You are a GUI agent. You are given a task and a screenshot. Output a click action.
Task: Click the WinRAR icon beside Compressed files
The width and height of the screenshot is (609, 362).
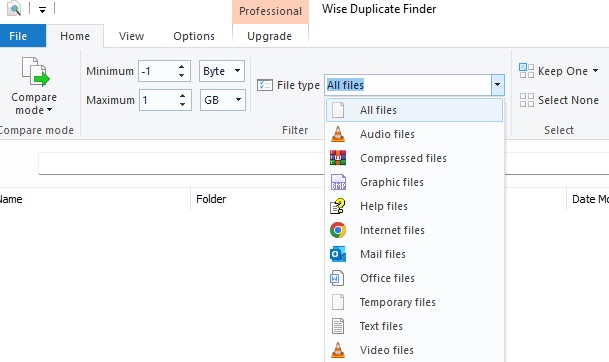tap(338, 158)
